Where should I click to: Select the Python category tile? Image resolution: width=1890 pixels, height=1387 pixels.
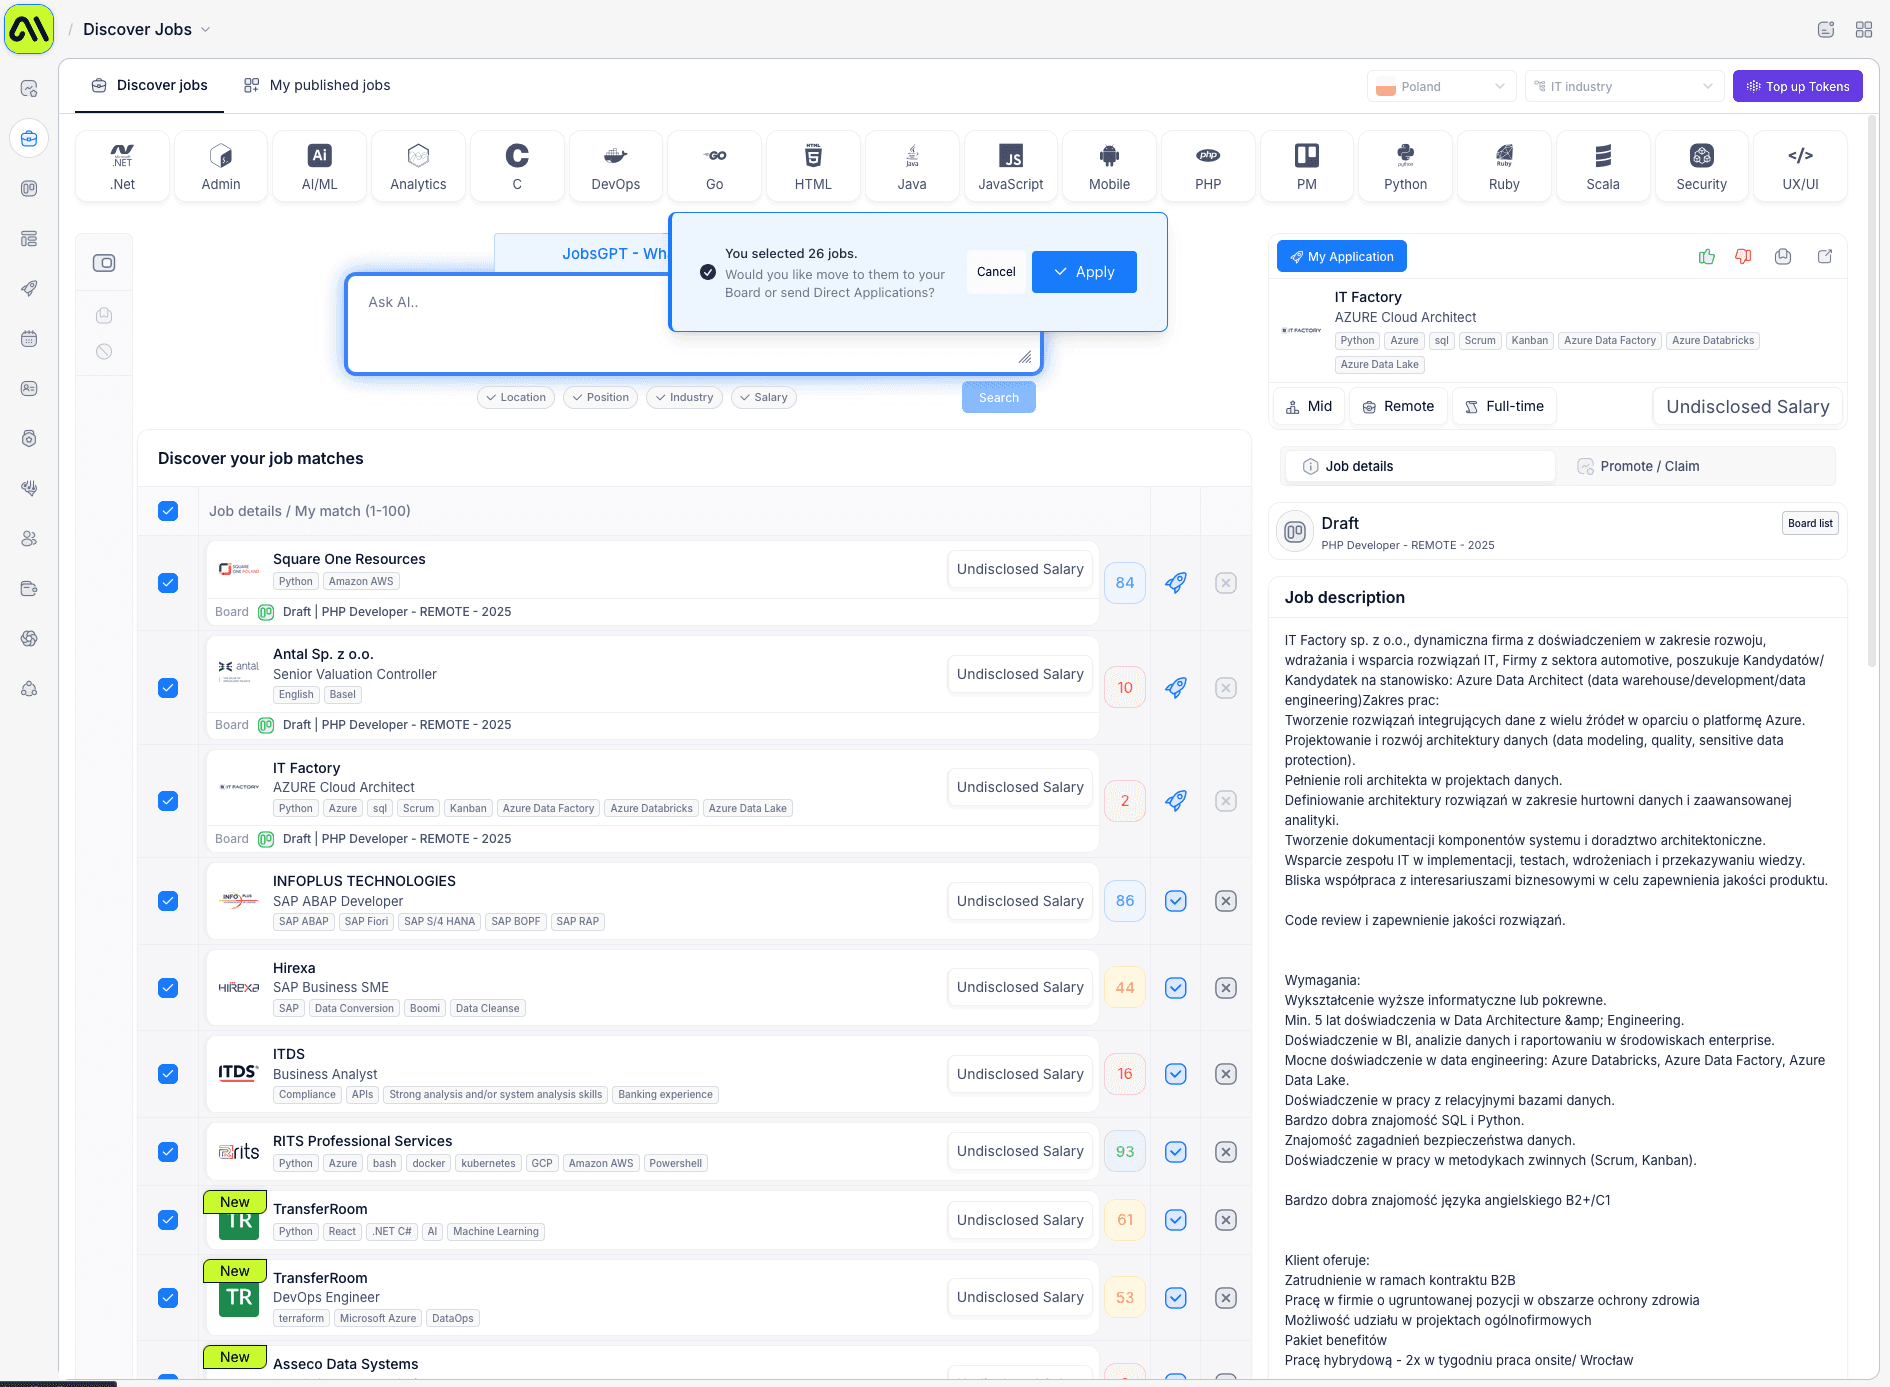(x=1405, y=167)
